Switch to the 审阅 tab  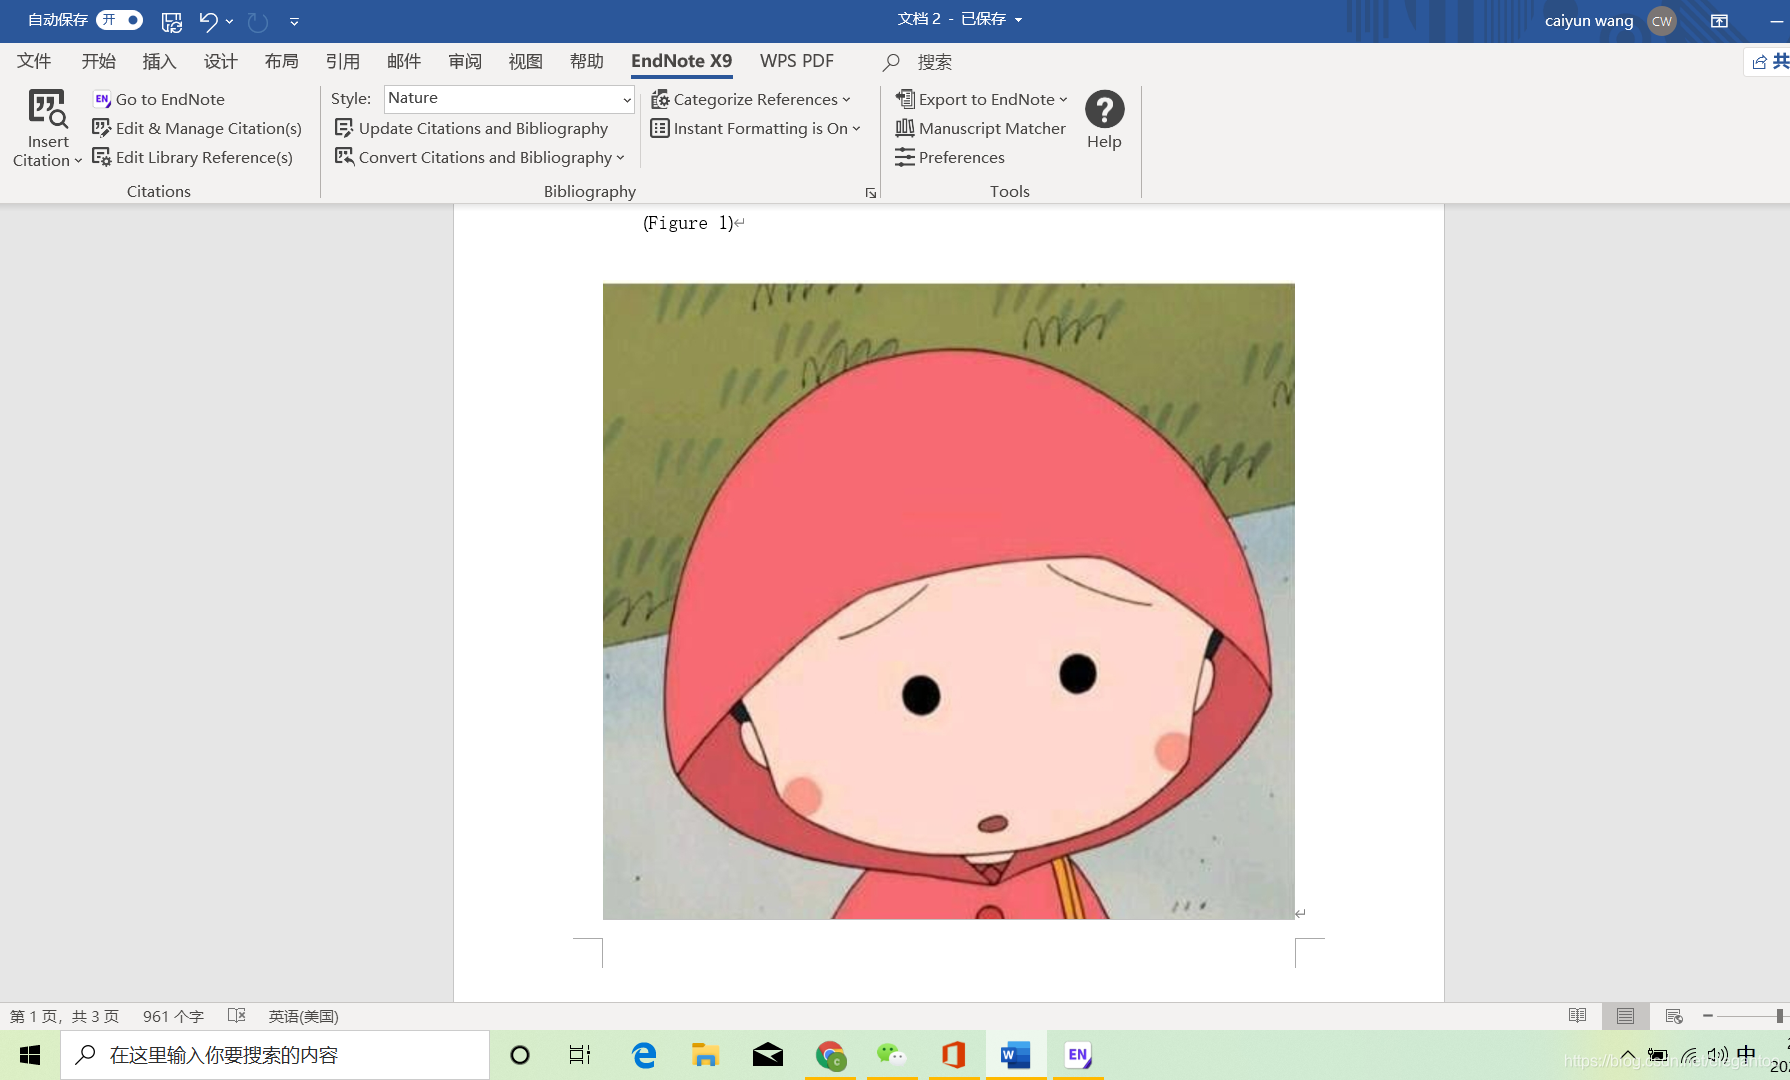coord(465,62)
